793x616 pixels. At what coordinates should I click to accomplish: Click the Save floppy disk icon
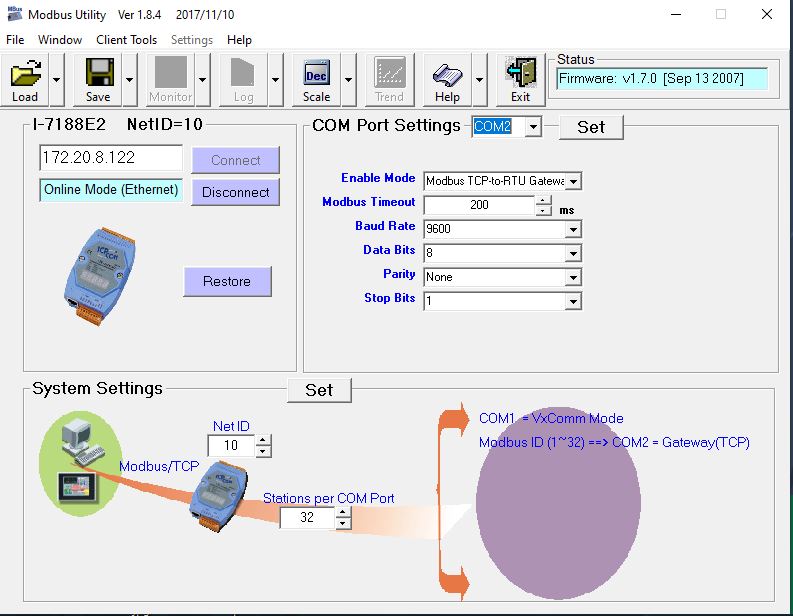99,72
